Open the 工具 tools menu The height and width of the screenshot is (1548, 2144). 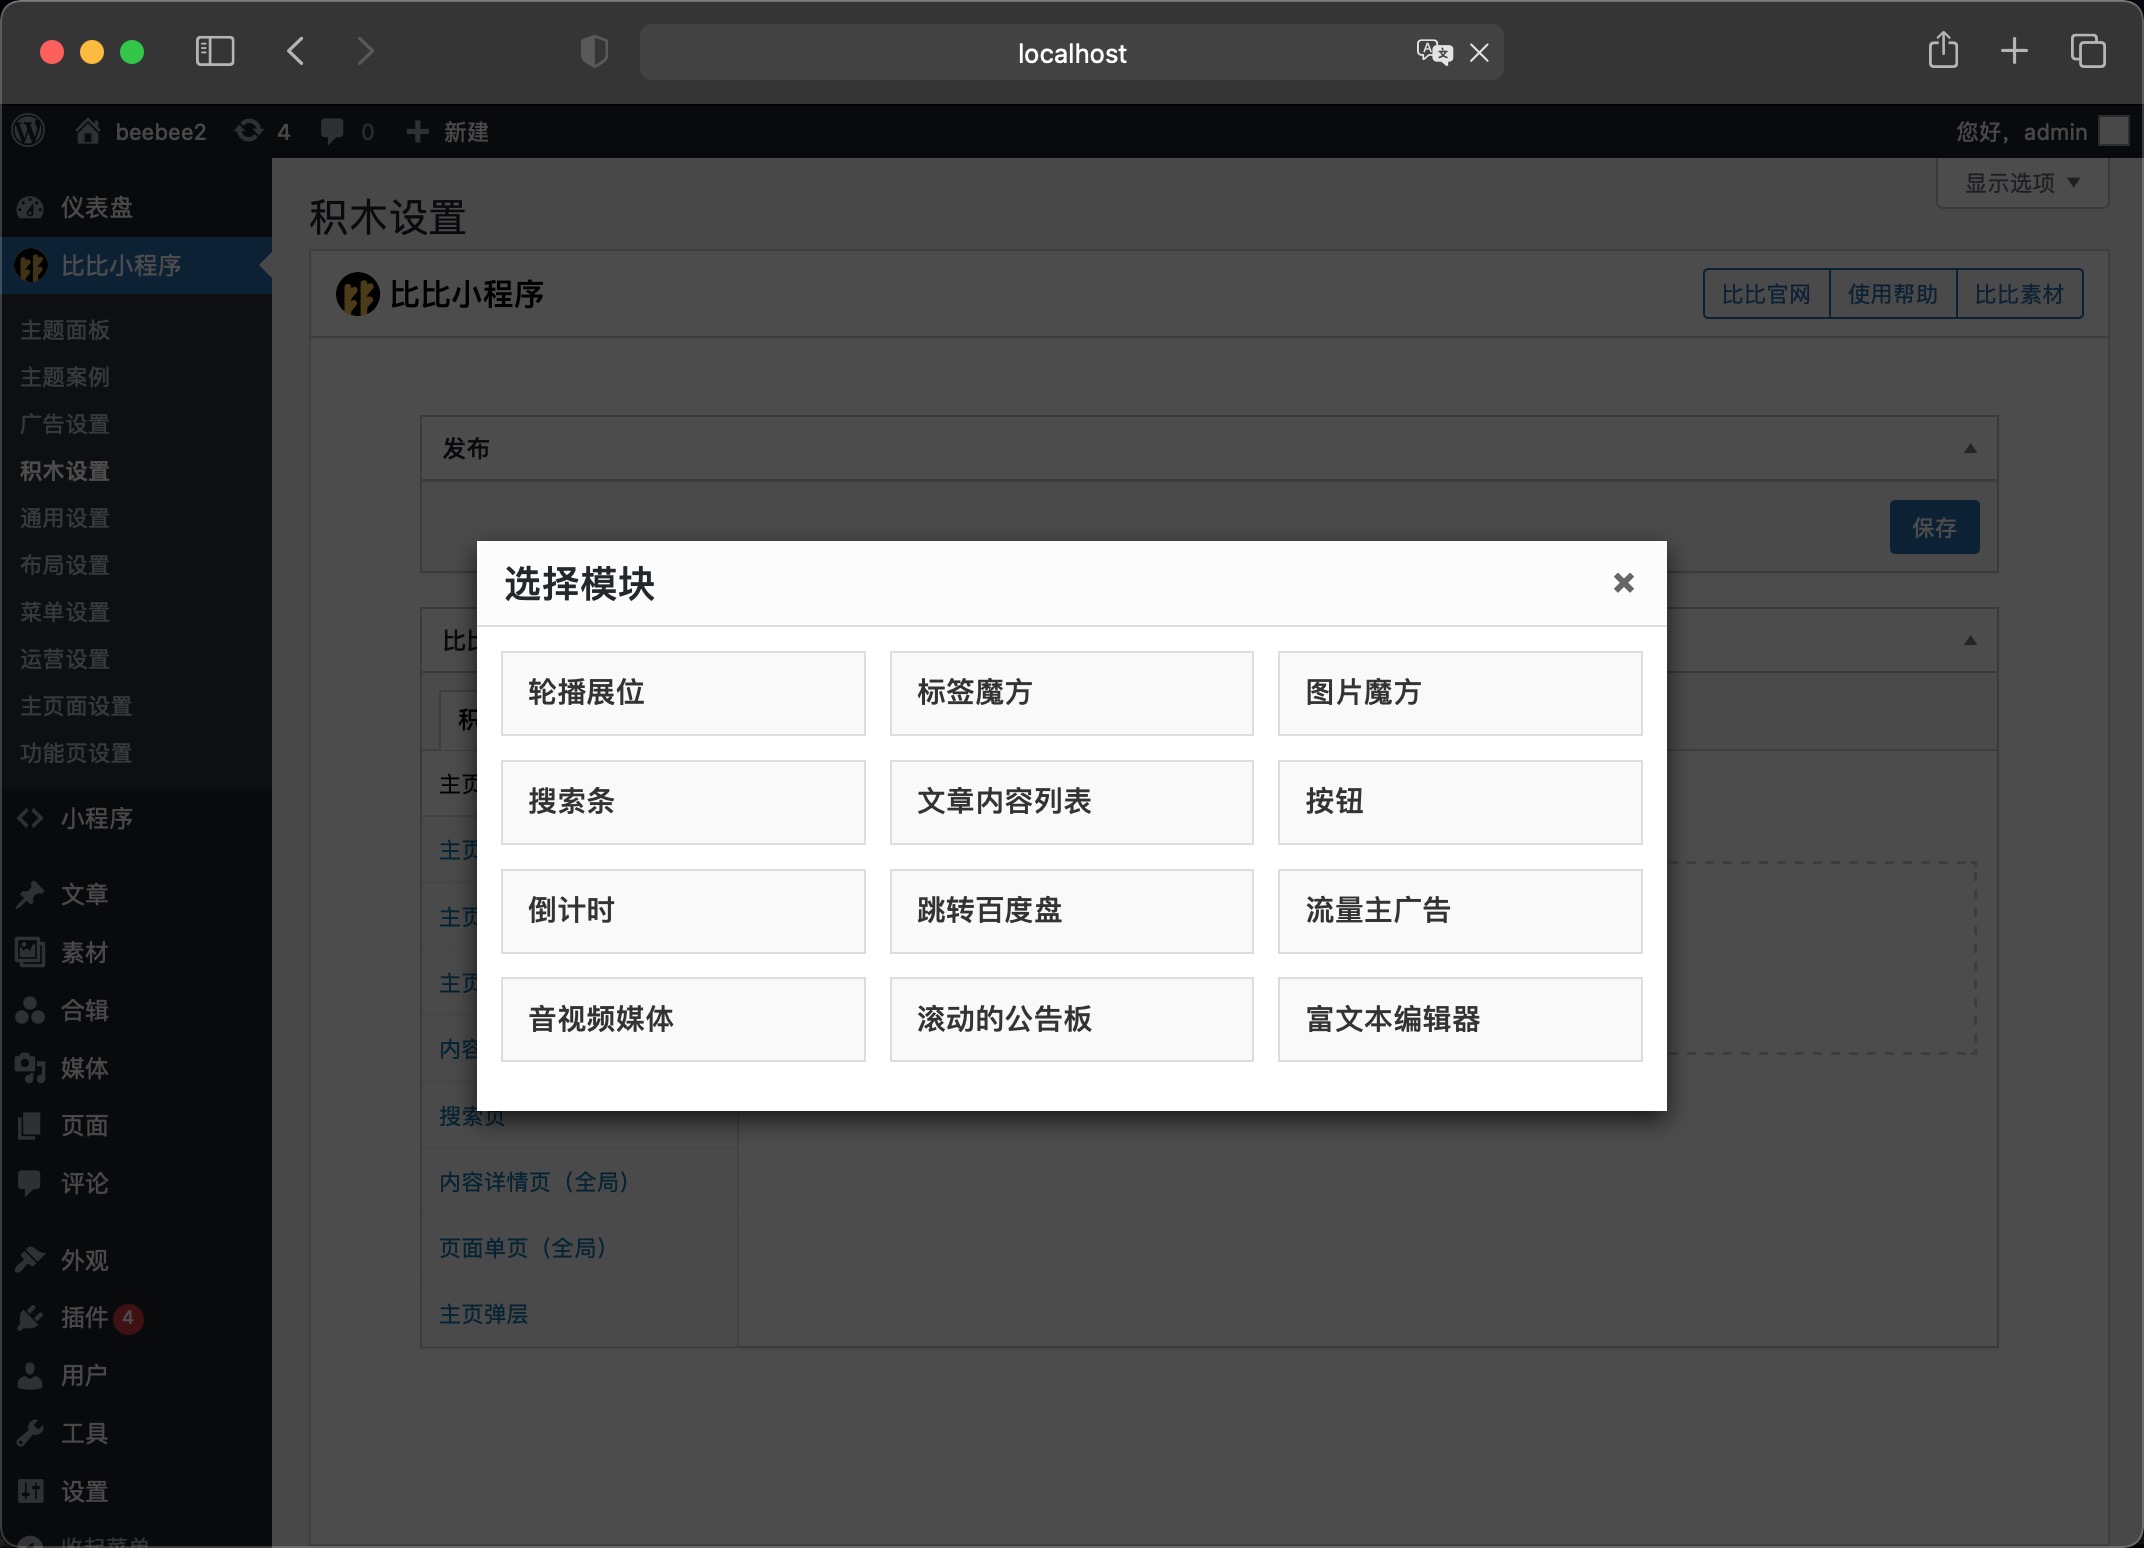[136, 1433]
